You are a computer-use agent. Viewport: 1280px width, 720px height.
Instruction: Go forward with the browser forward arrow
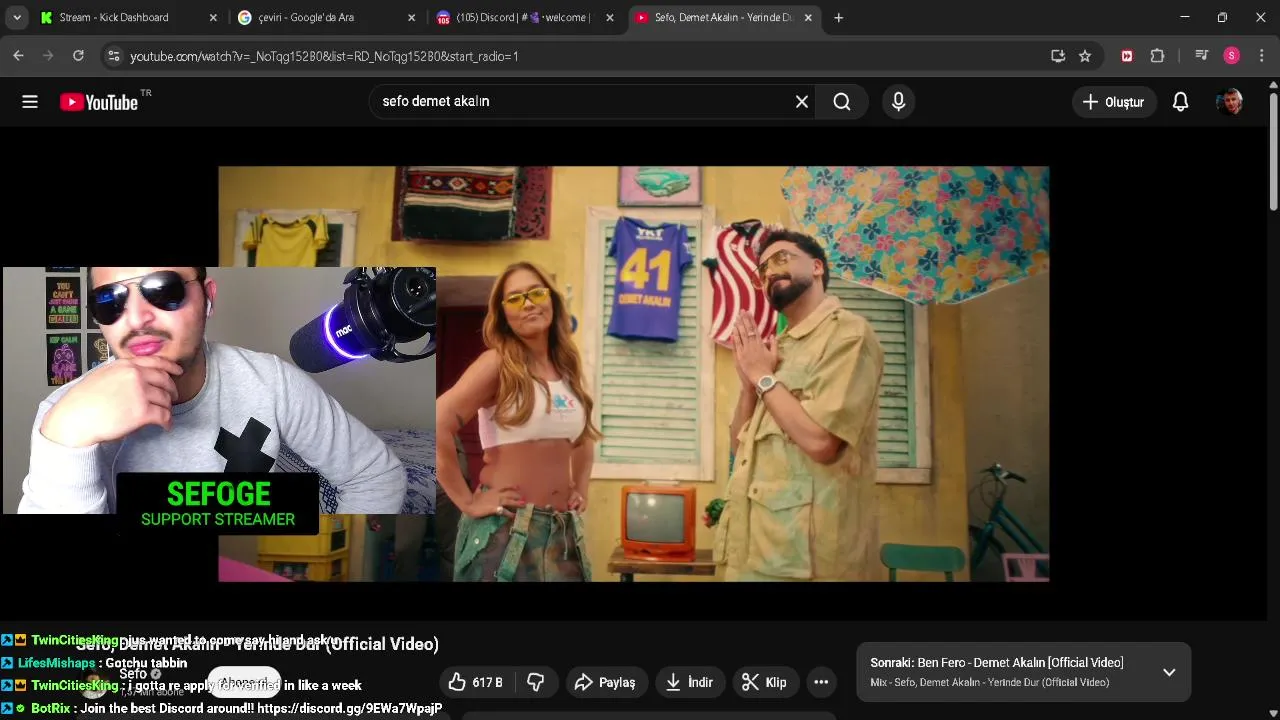[48, 56]
